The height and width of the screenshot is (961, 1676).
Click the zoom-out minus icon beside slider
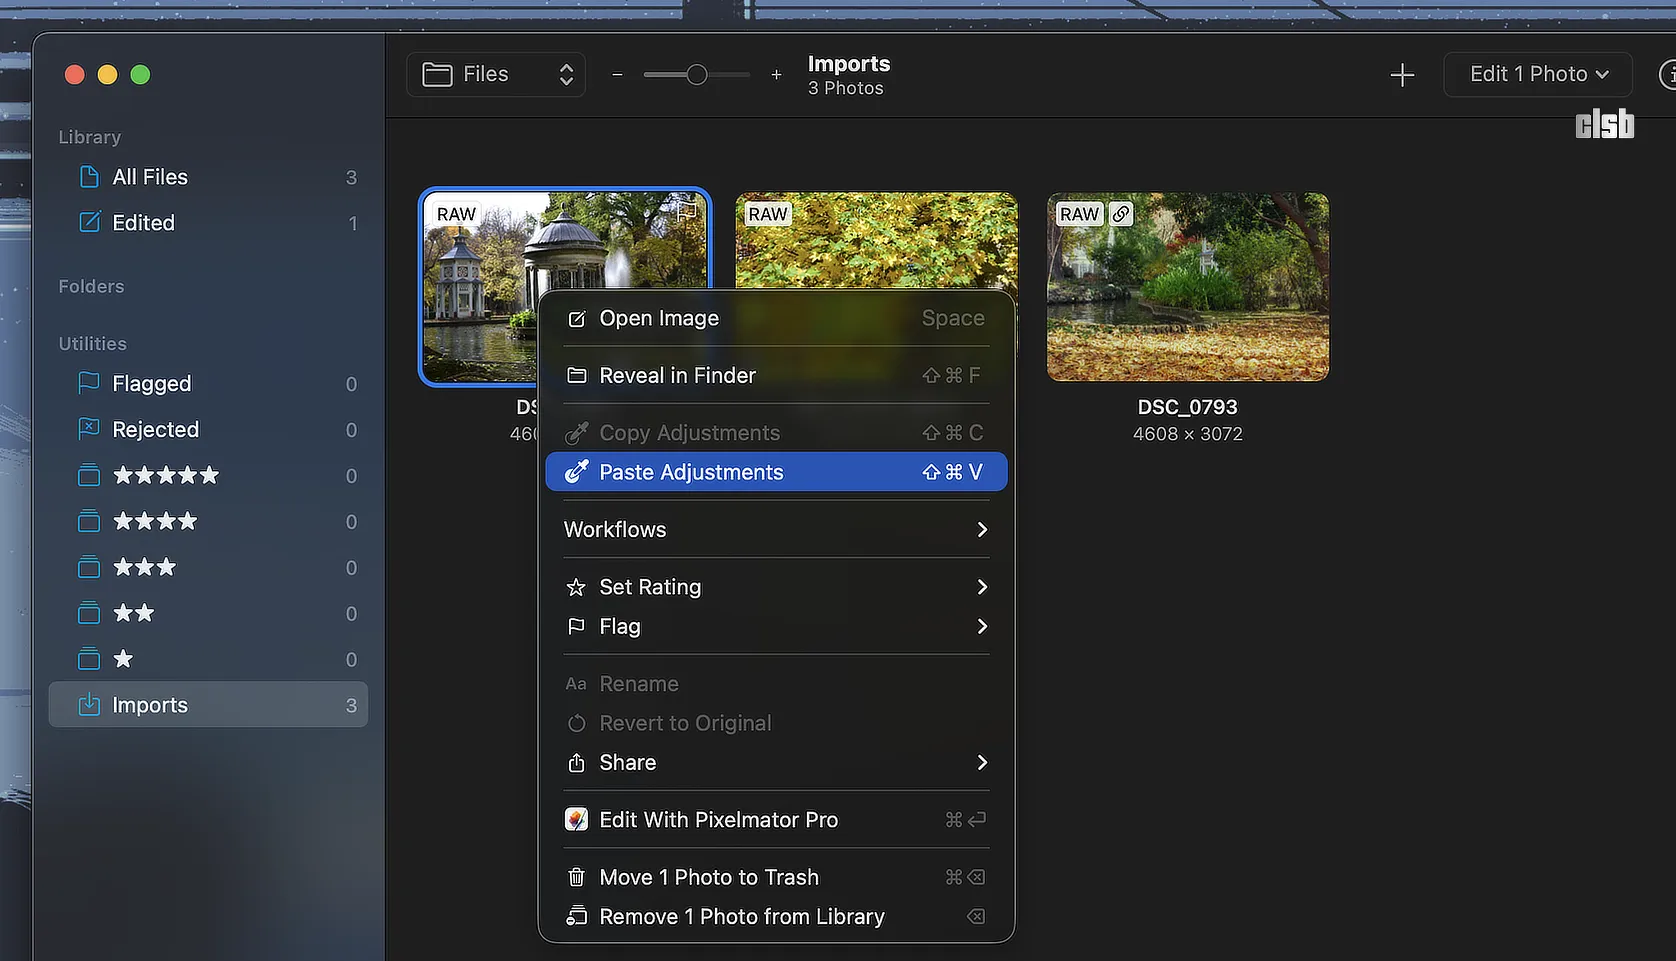point(617,75)
